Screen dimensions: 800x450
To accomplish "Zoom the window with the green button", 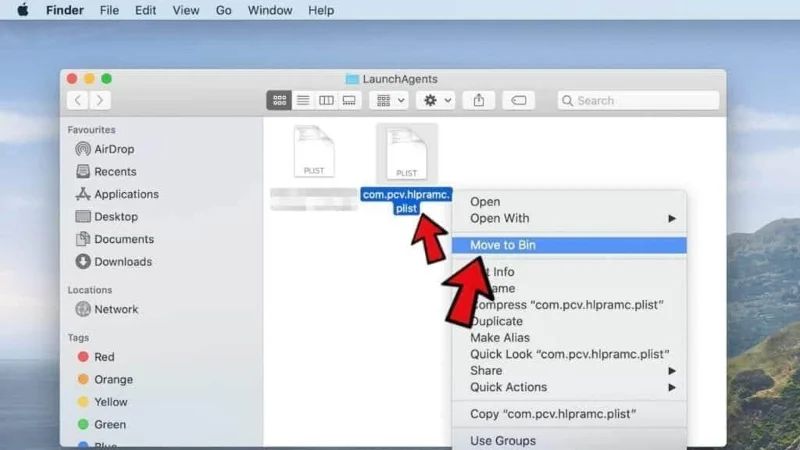I will [106, 79].
